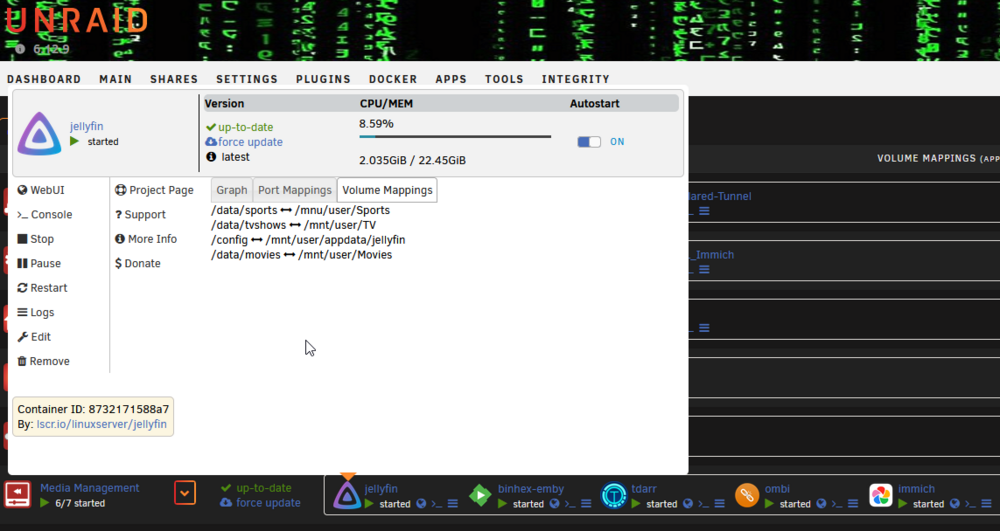The image size is (1000, 531).
Task: Open ombi console icon
Action: [837, 504]
